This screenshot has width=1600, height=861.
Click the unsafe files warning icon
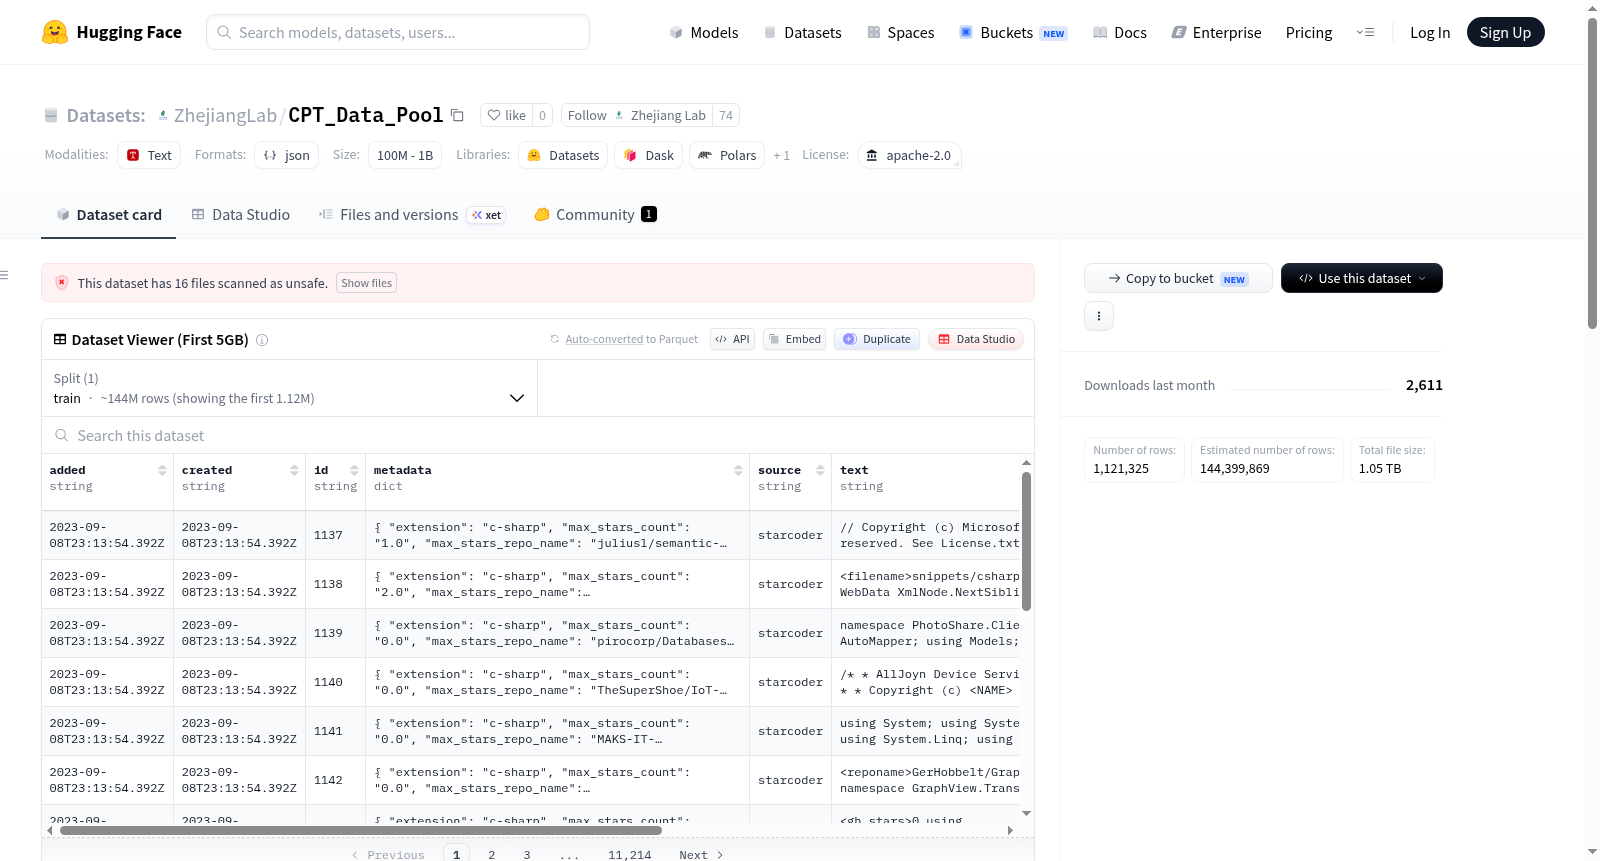[x=62, y=283]
